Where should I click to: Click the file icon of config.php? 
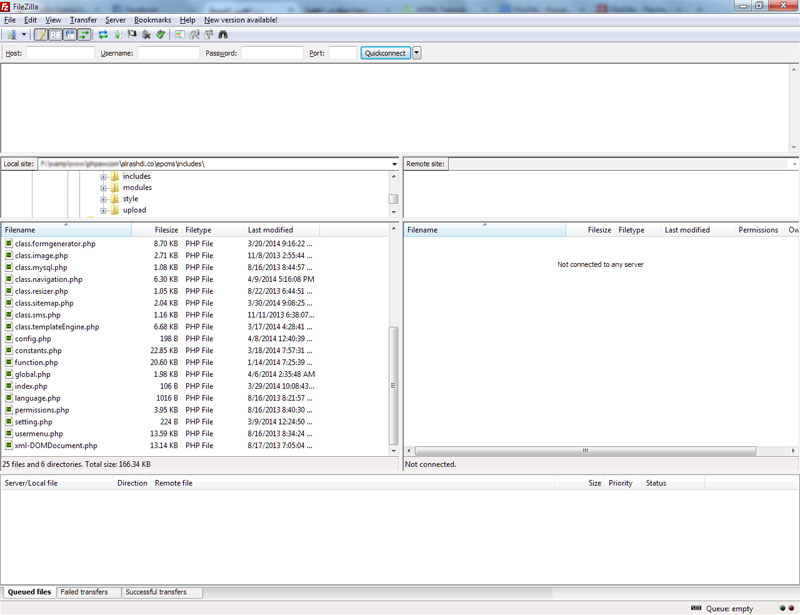9,338
